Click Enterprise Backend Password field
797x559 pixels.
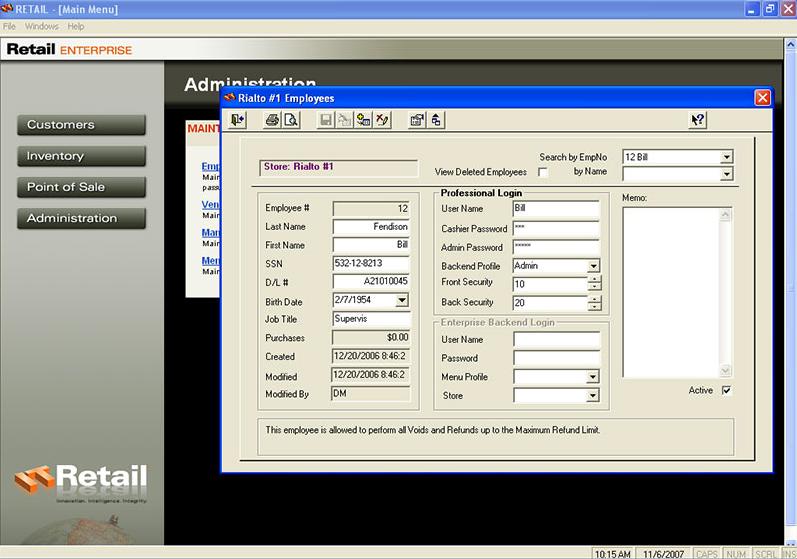point(557,358)
